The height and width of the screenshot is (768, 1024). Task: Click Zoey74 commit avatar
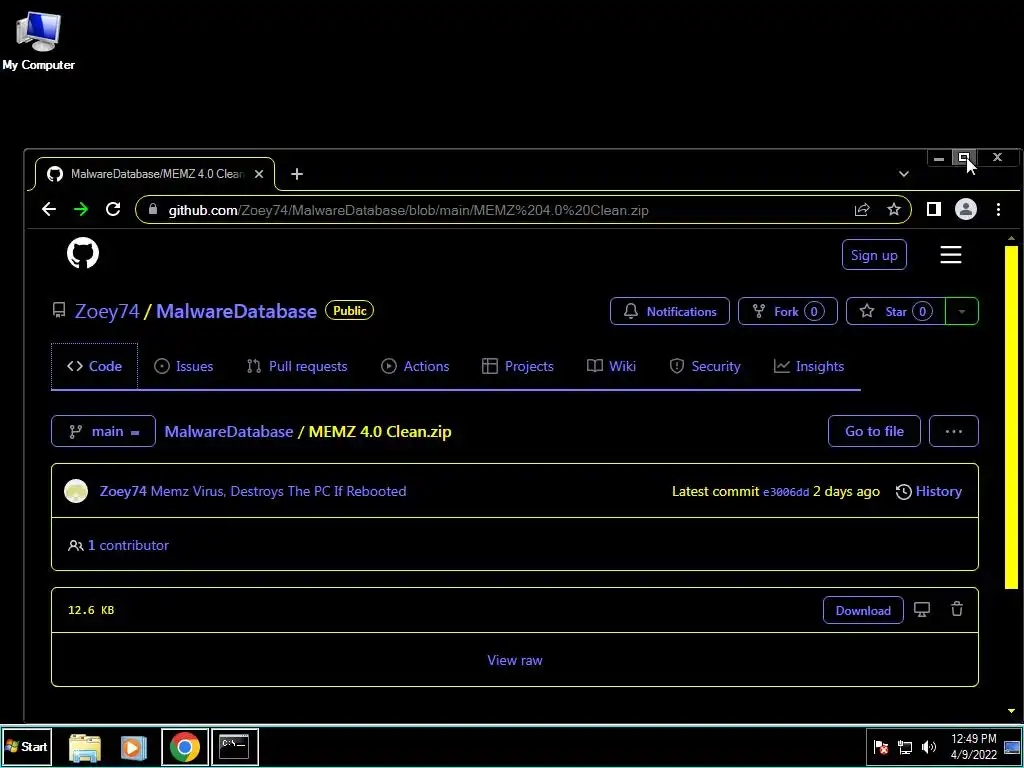[x=76, y=491]
